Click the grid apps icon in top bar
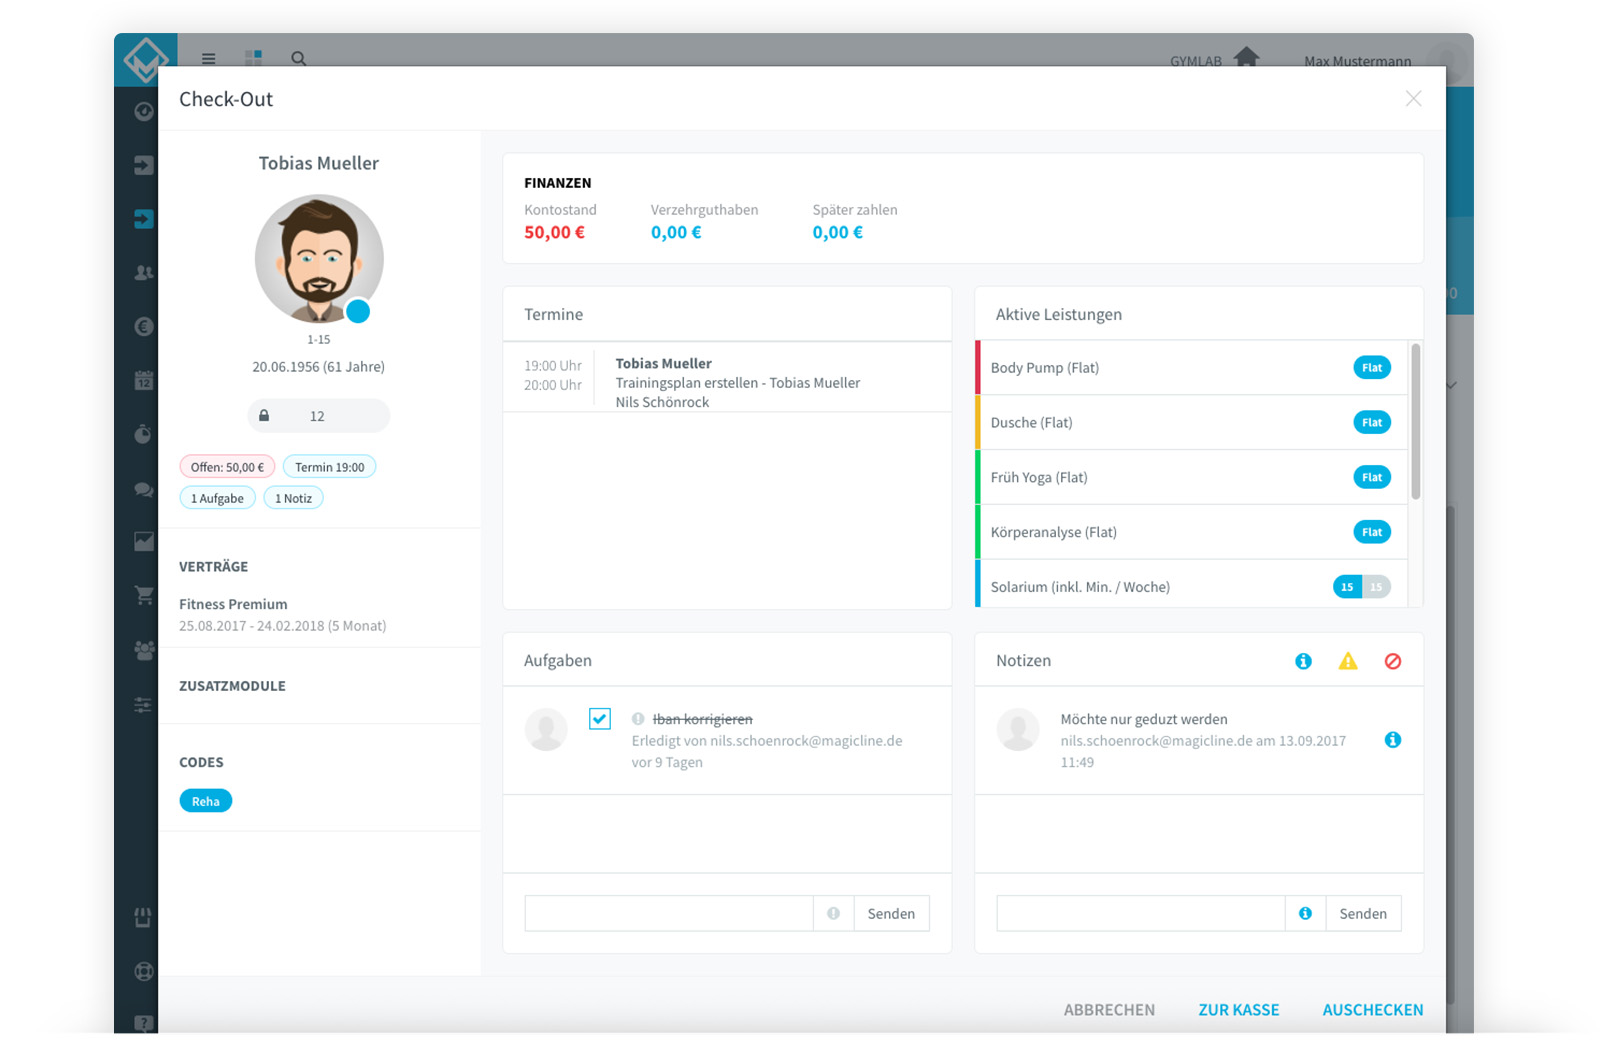 click(253, 58)
